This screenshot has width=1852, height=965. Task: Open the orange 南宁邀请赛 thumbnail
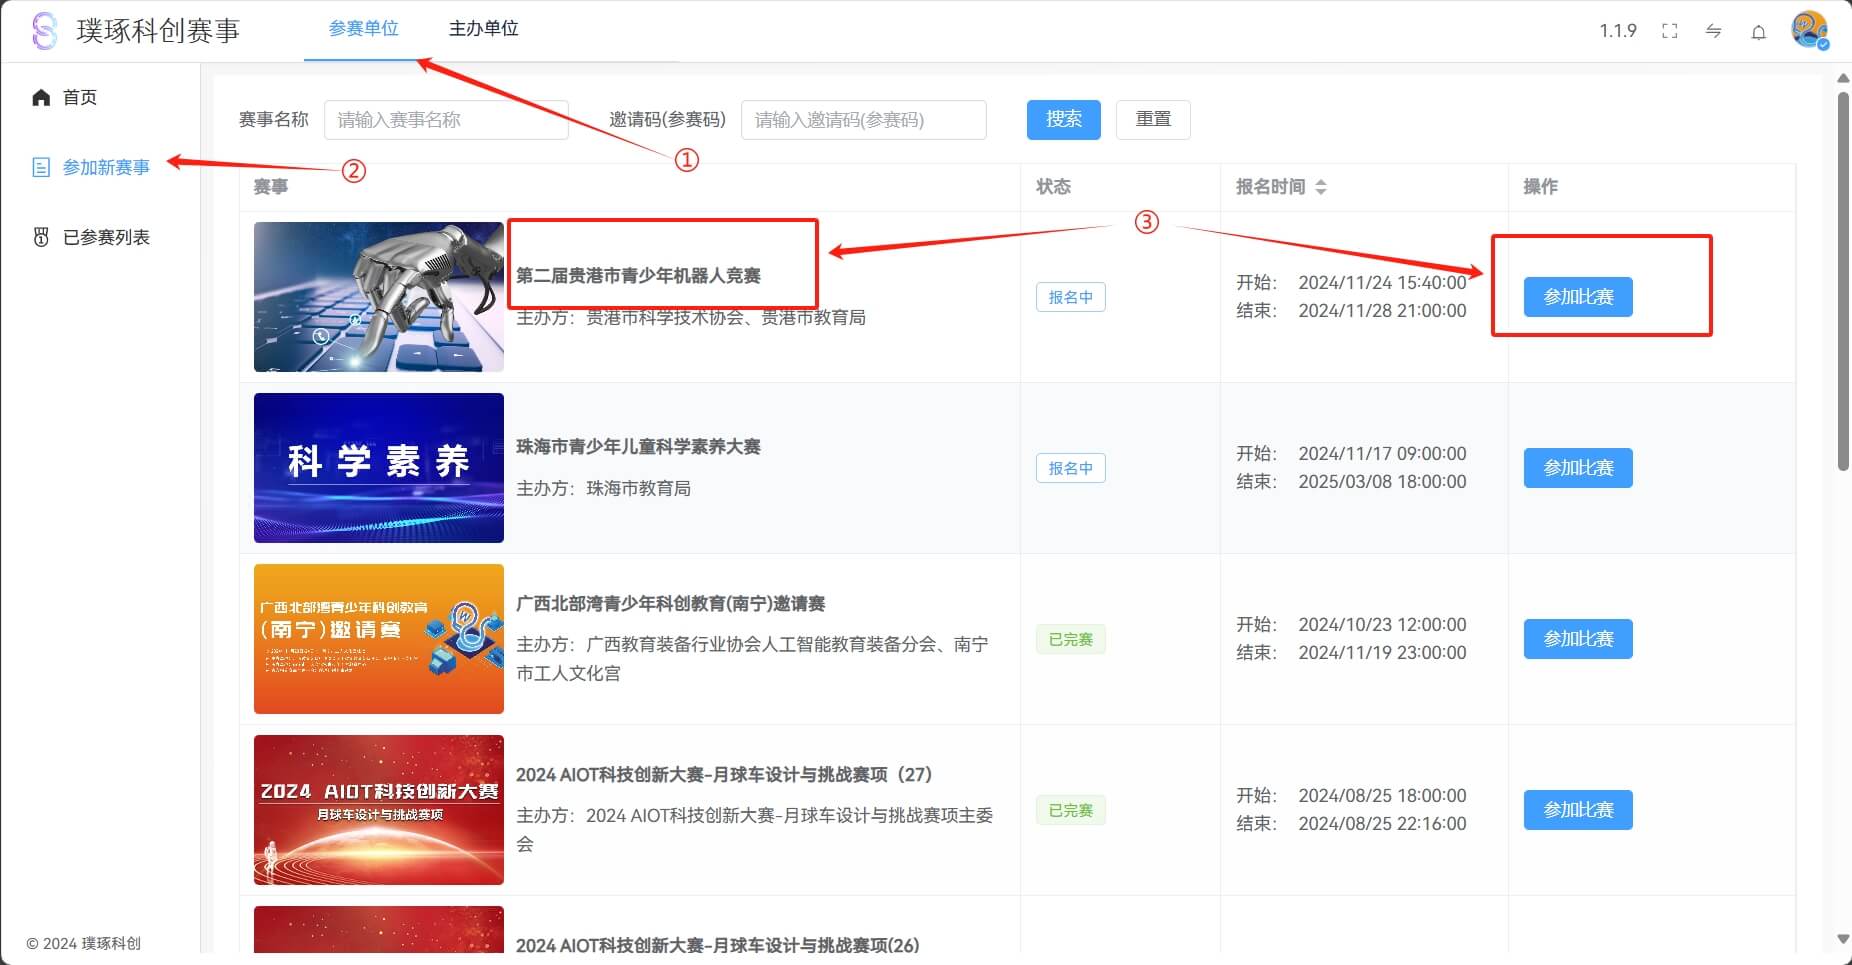point(379,639)
